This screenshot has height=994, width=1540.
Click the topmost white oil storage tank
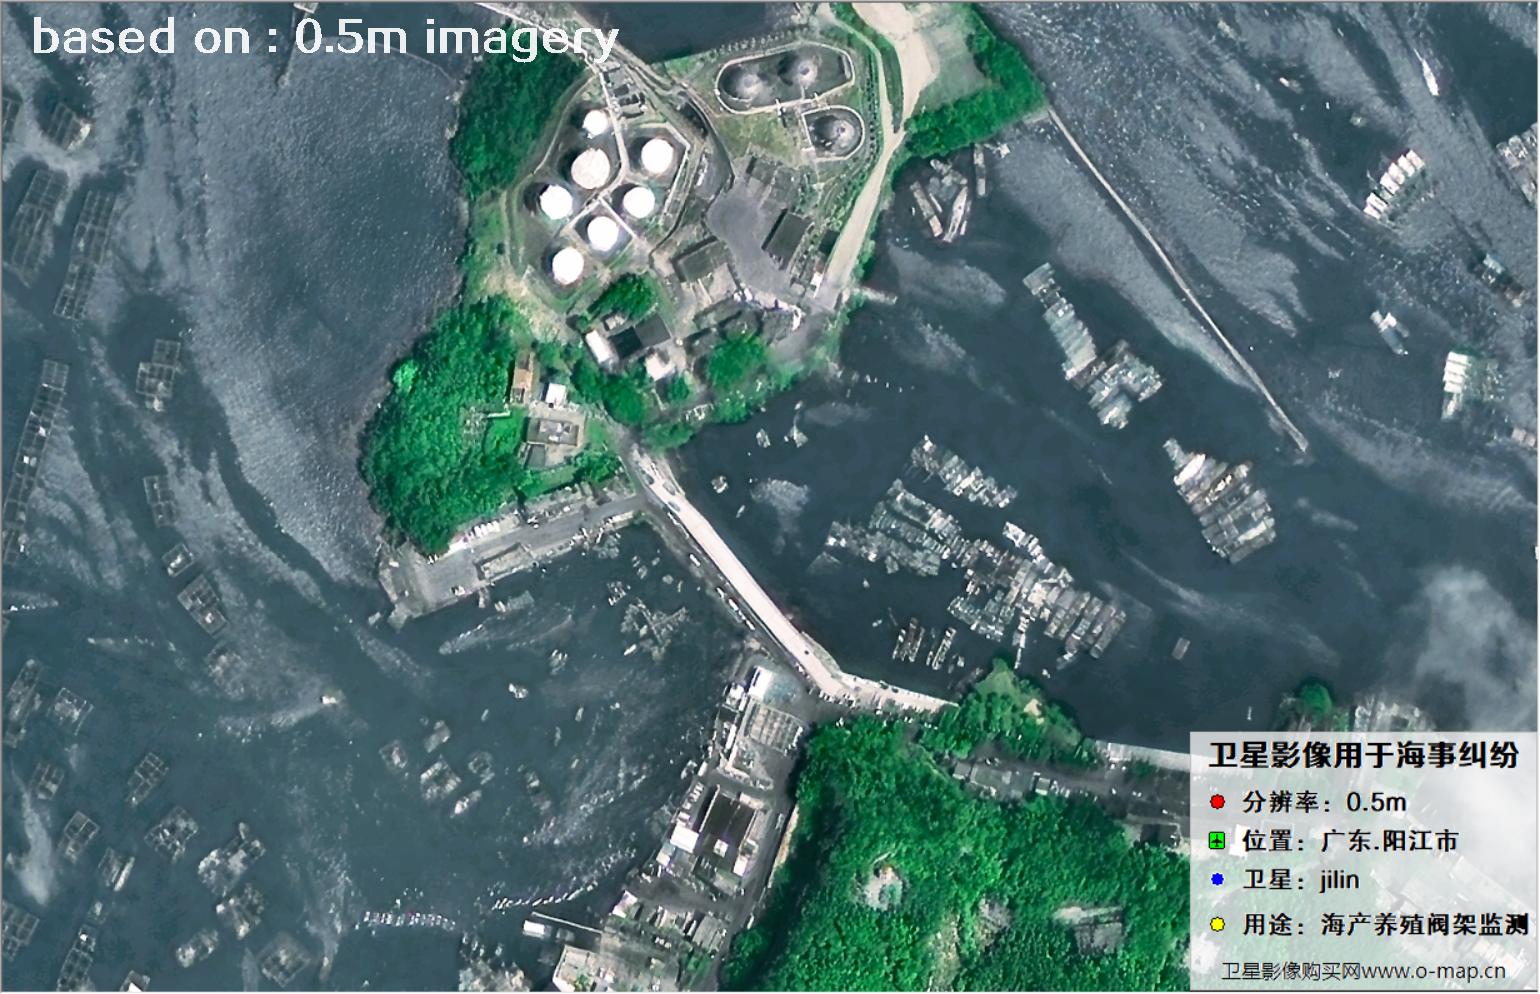click(x=595, y=123)
